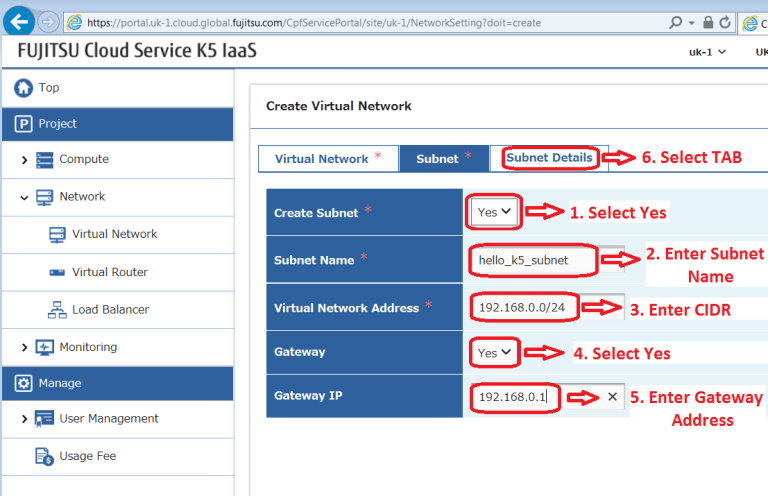The height and width of the screenshot is (496, 768).
Task: Open the address bar search dropdown arrow
Action: (x=692, y=23)
